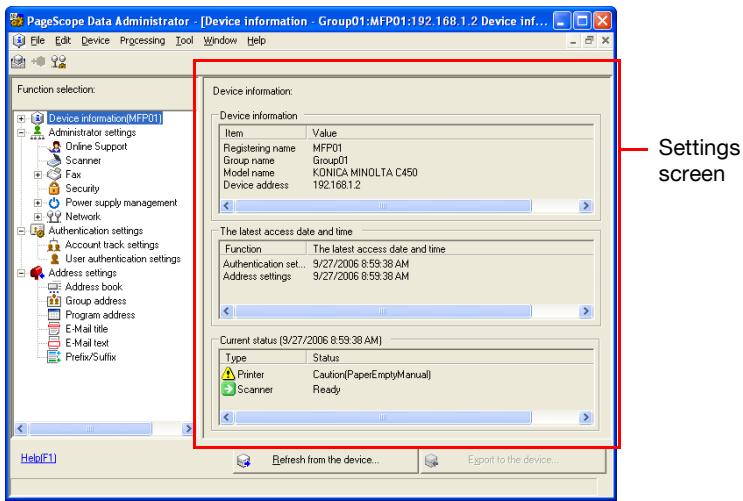Open the File menu

[37, 41]
